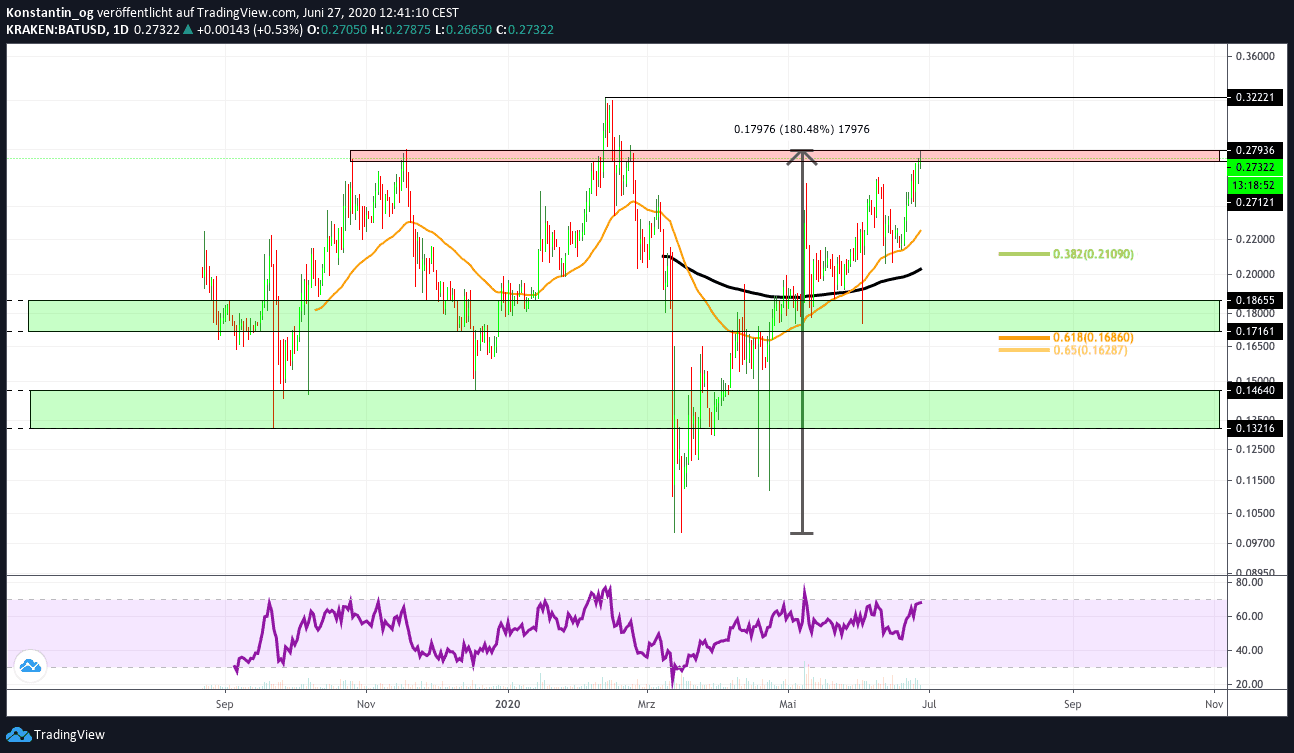The image size is (1294, 753).
Task: Click the 13:18:52 candle countdown label
Action: [1254, 185]
